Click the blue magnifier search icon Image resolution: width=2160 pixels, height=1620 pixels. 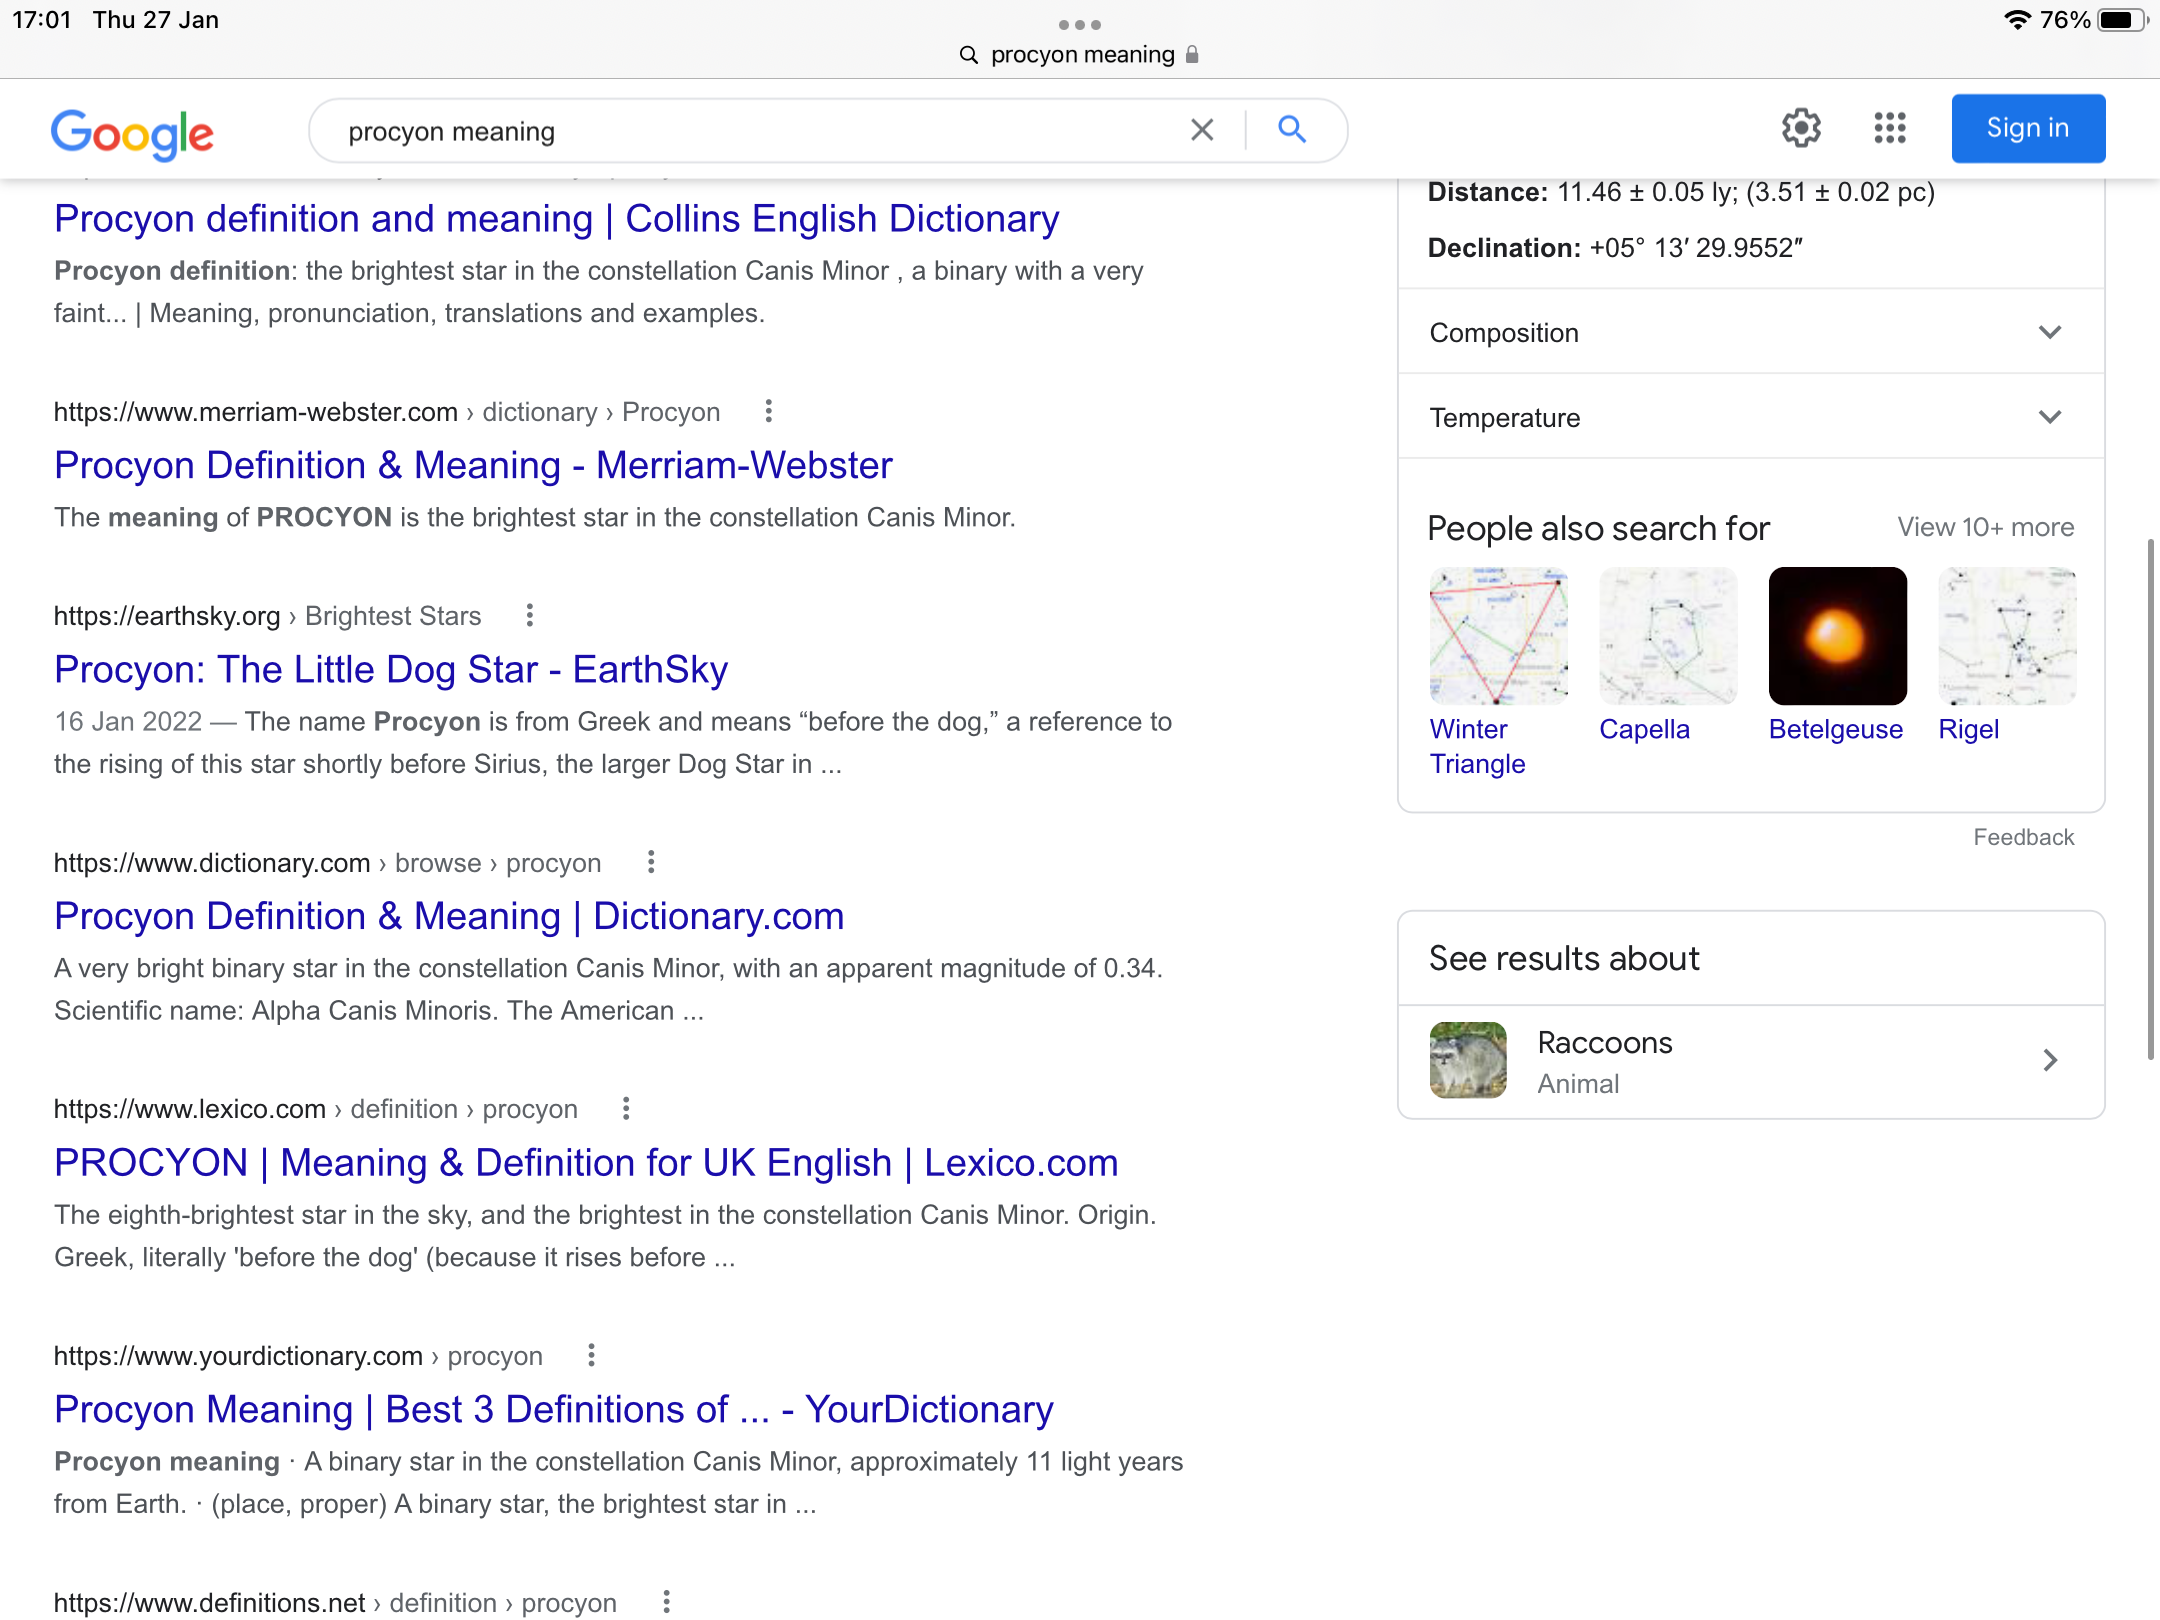tap(1292, 129)
